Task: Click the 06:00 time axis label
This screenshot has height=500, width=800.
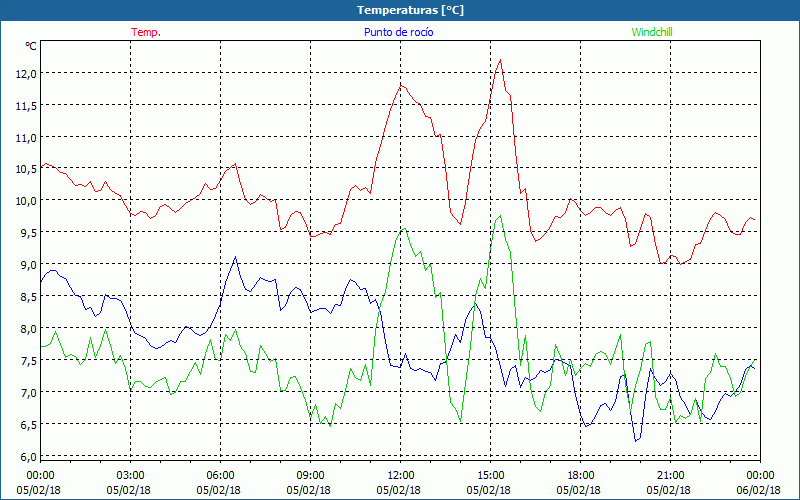Action: click(220, 476)
